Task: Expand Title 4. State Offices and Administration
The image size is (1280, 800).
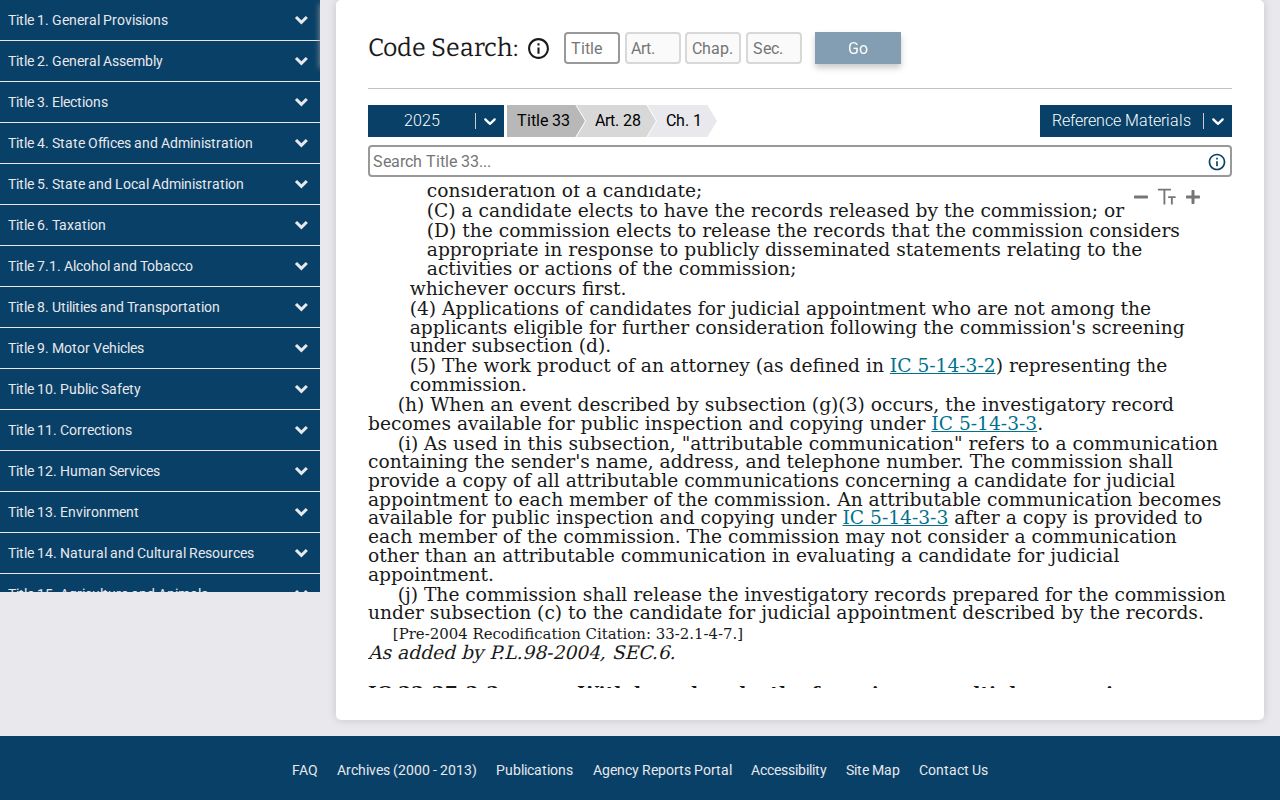Action: coord(160,143)
